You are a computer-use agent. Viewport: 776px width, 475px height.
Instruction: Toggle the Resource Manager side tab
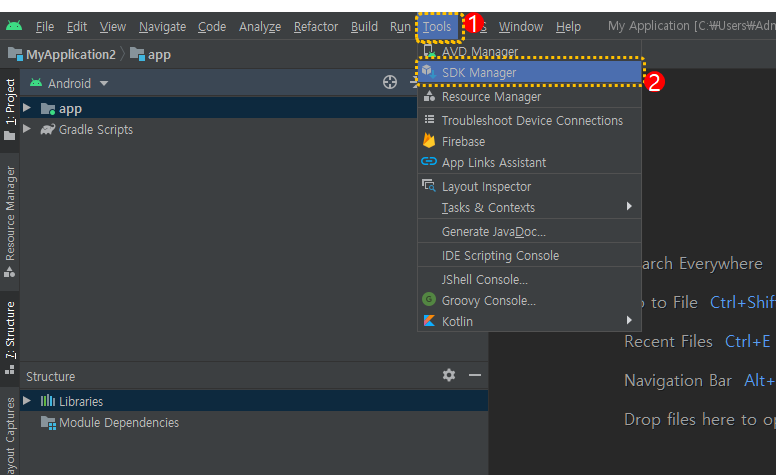pyautogui.click(x=10, y=221)
